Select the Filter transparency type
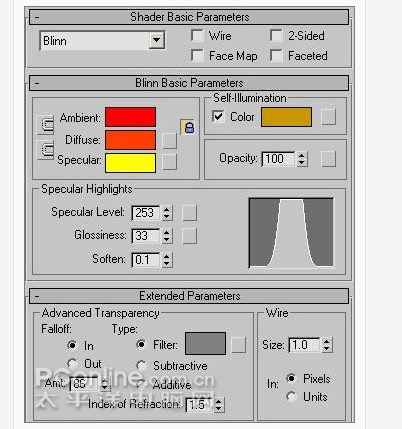Image resolution: width=402 pixels, height=429 pixels. [x=141, y=344]
